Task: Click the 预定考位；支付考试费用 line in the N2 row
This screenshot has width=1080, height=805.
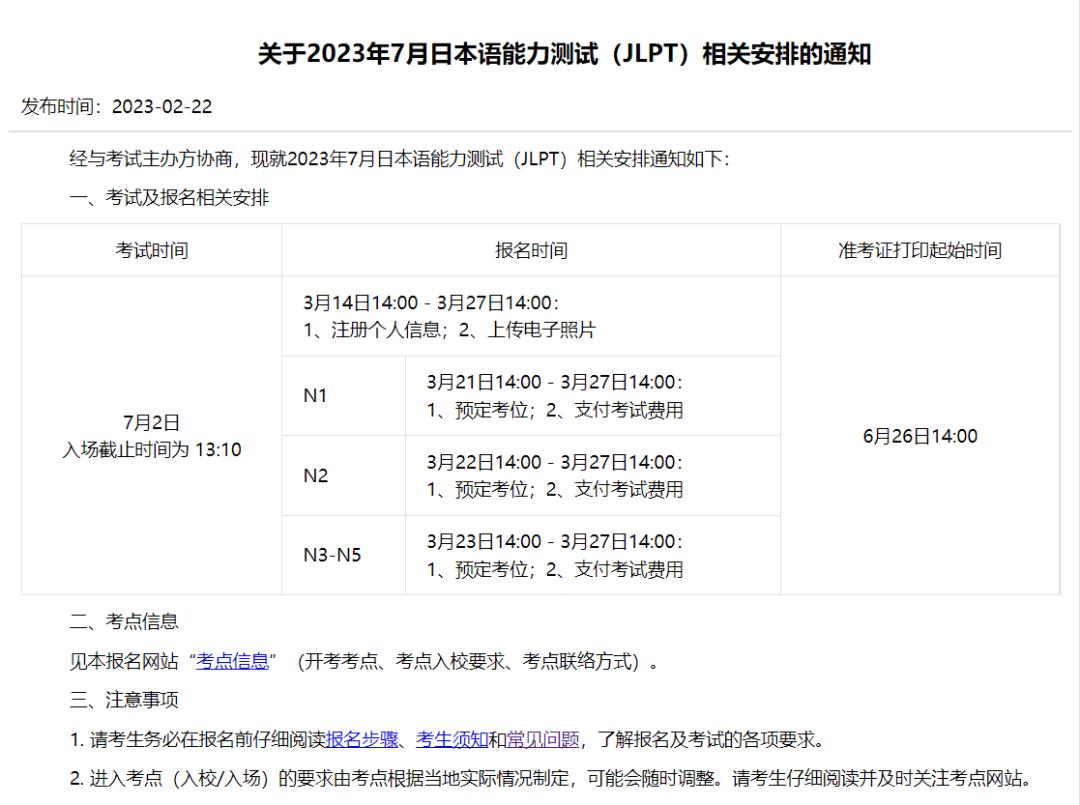Action: click(x=554, y=489)
